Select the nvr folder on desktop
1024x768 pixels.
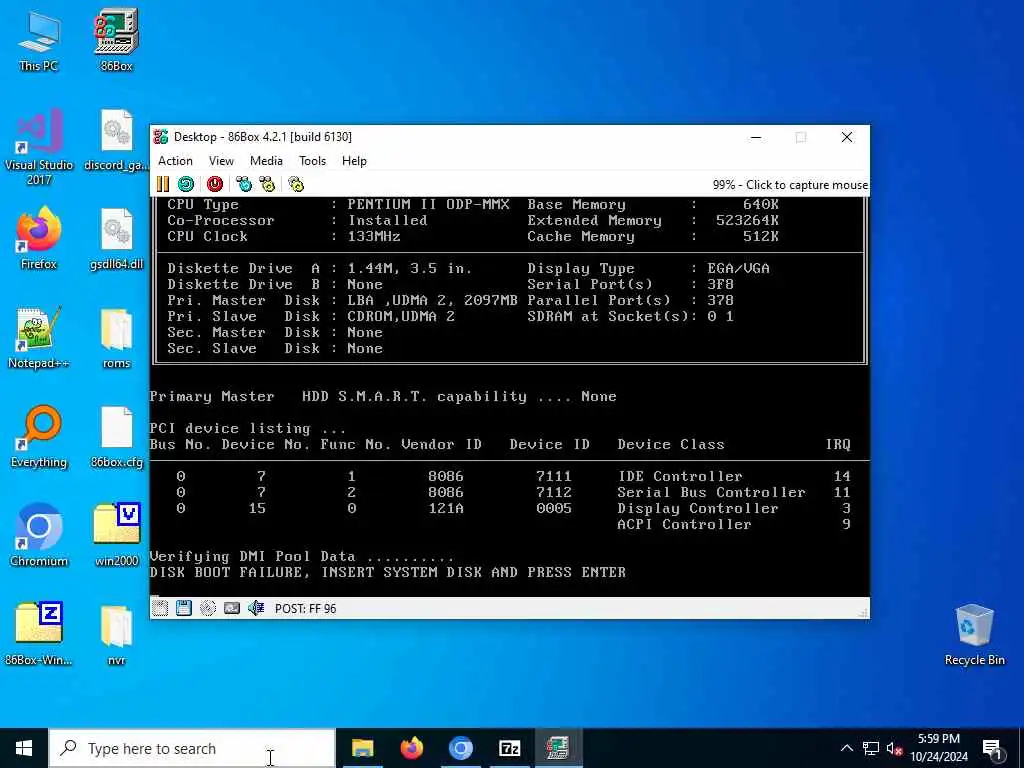coord(117,634)
